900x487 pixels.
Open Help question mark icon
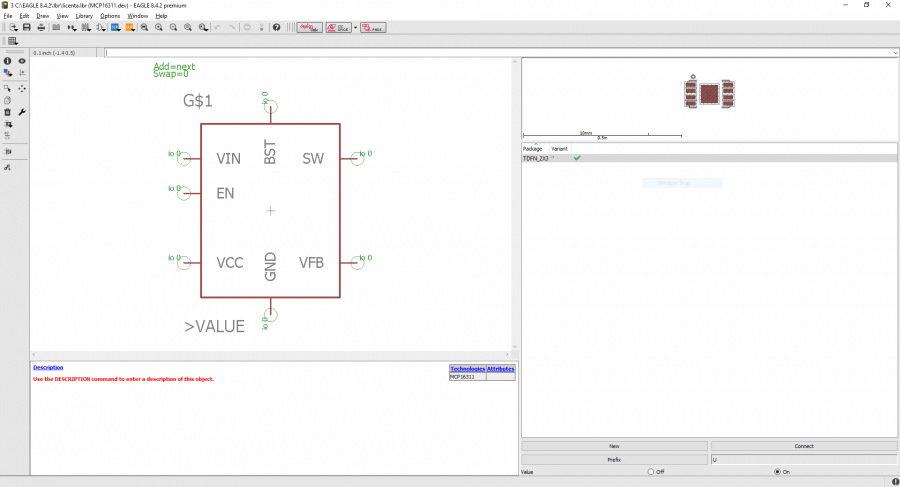pos(277,27)
